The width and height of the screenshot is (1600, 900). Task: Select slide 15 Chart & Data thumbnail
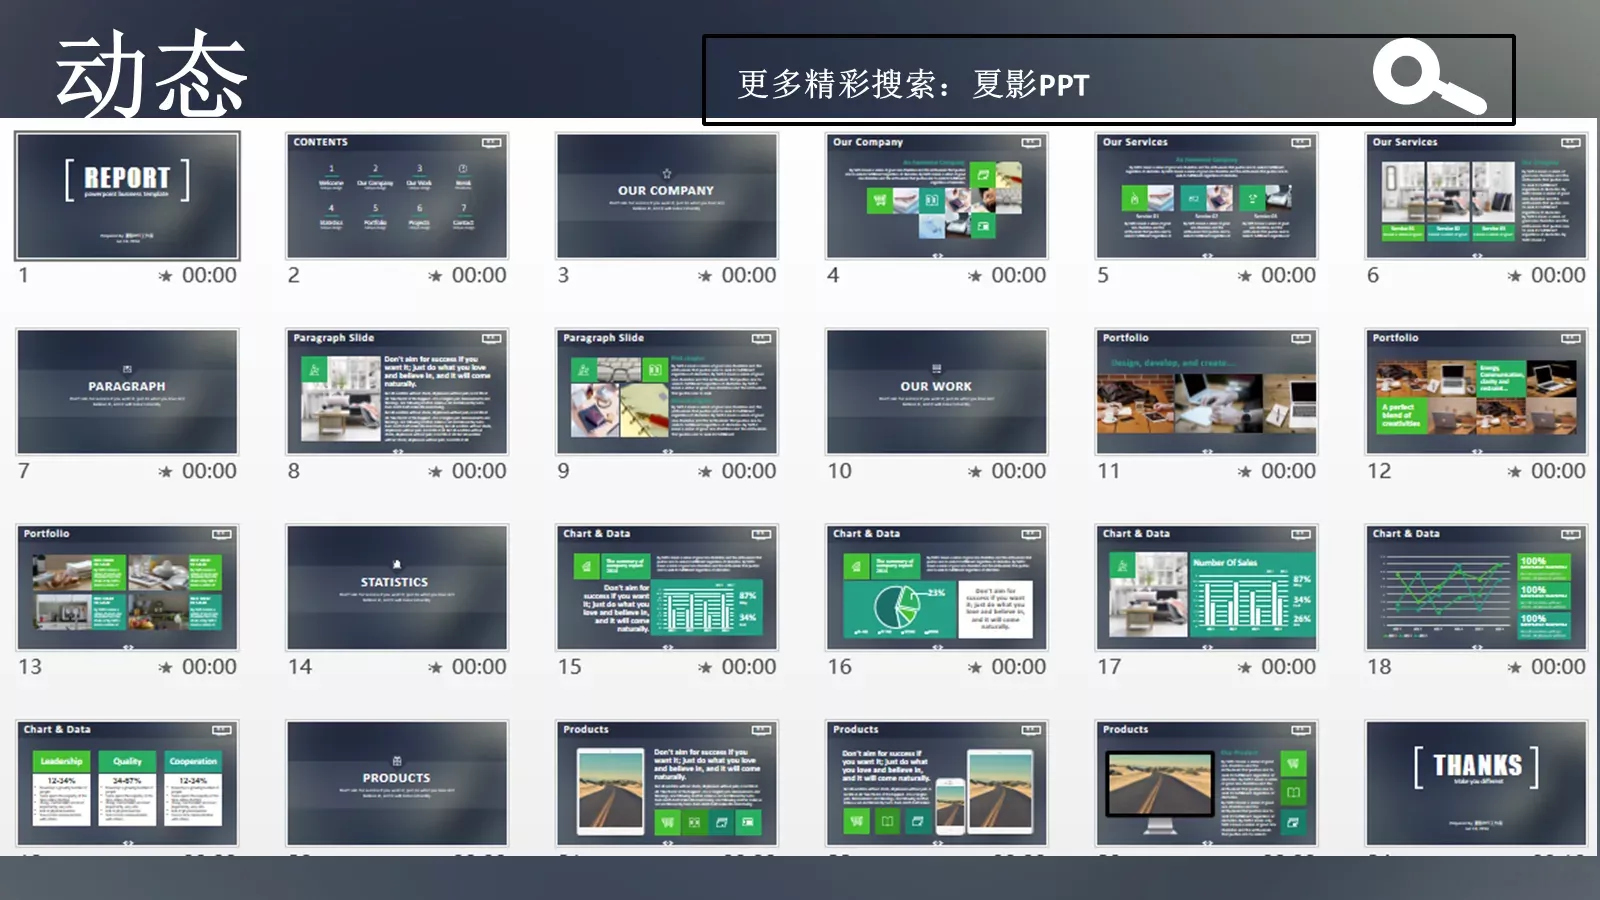pyautogui.click(x=667, y=587)
